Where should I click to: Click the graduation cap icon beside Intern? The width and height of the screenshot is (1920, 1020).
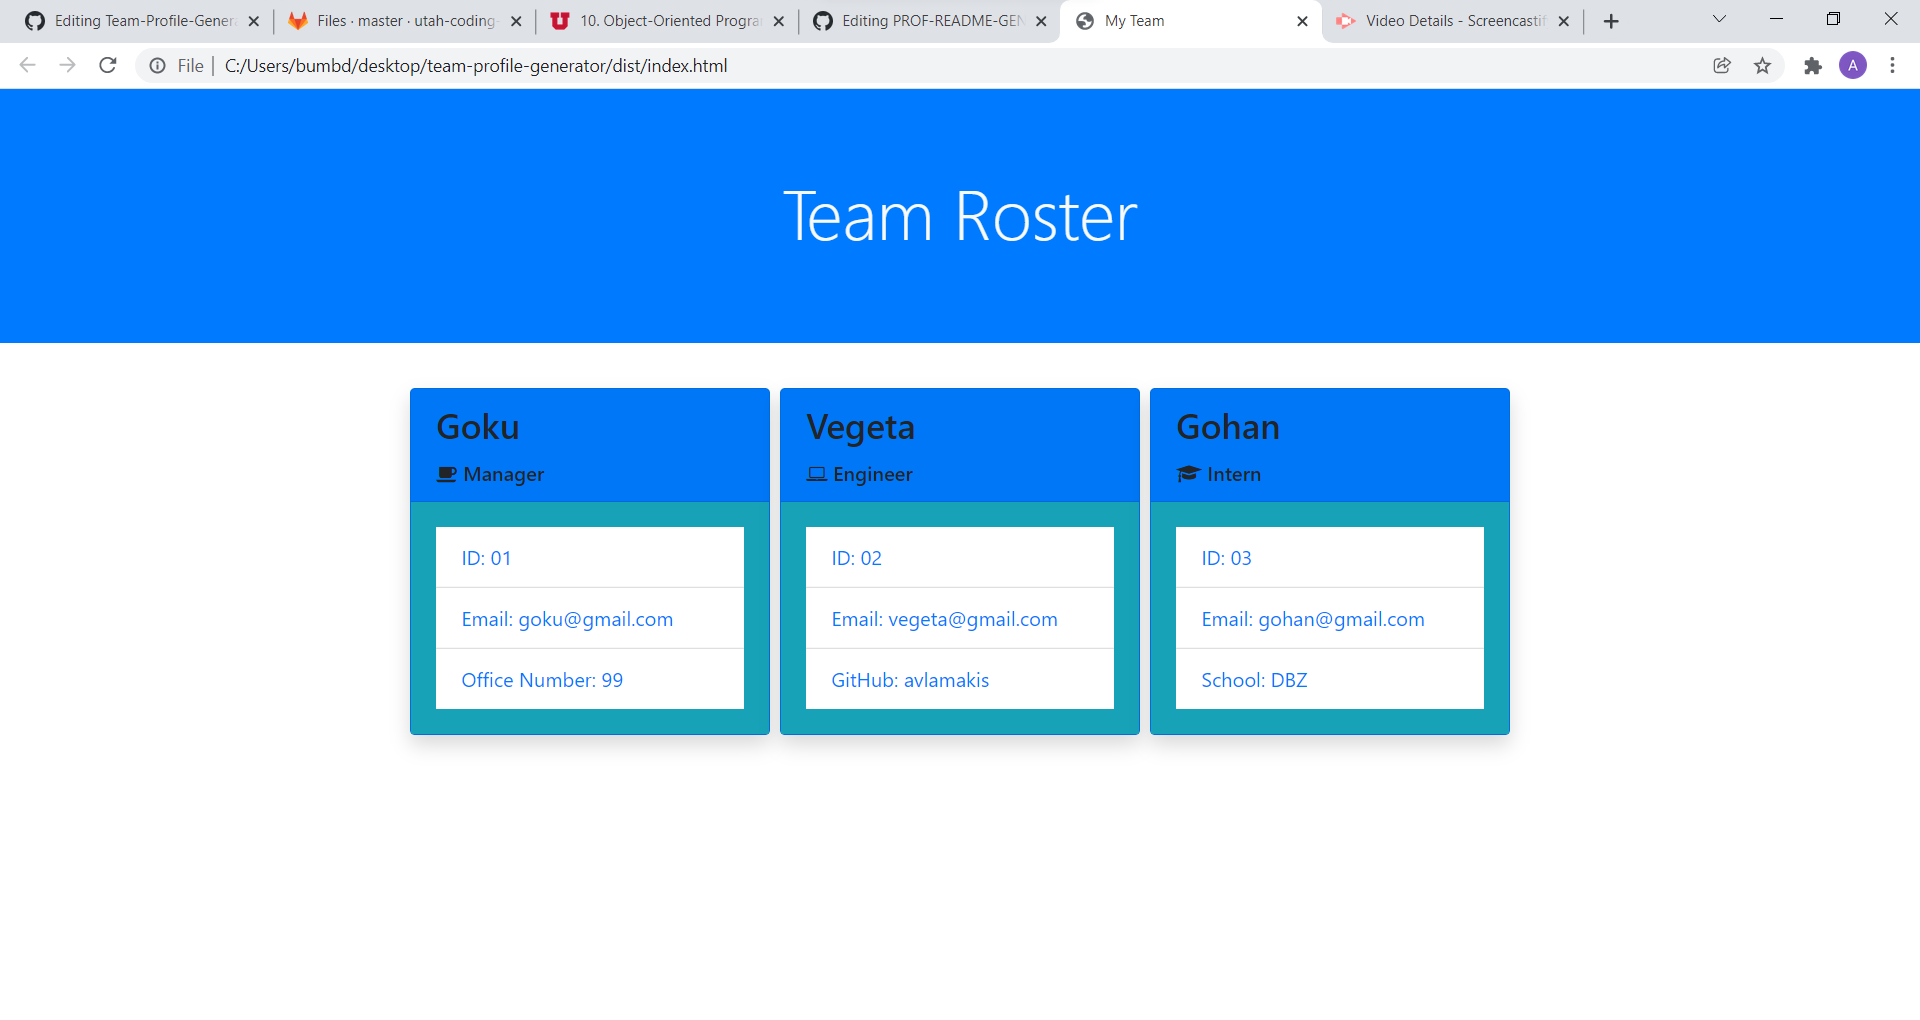[x=1187, y=474]
